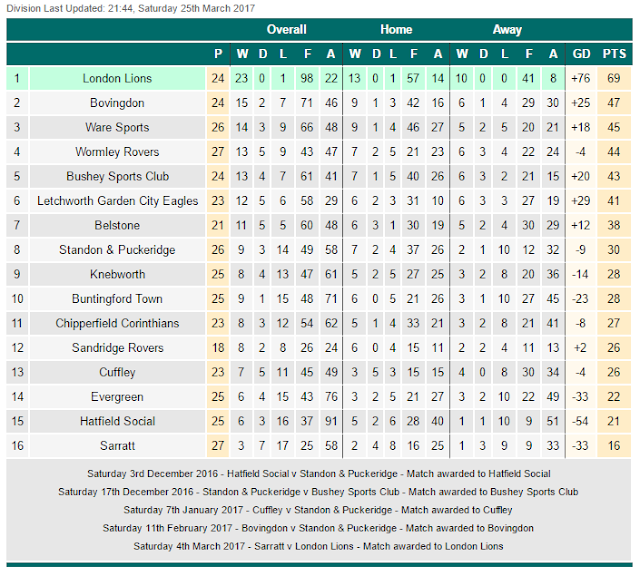Open Buntingford Town team entry
Viewport: 640px width, 576px height.
[116, 299]
